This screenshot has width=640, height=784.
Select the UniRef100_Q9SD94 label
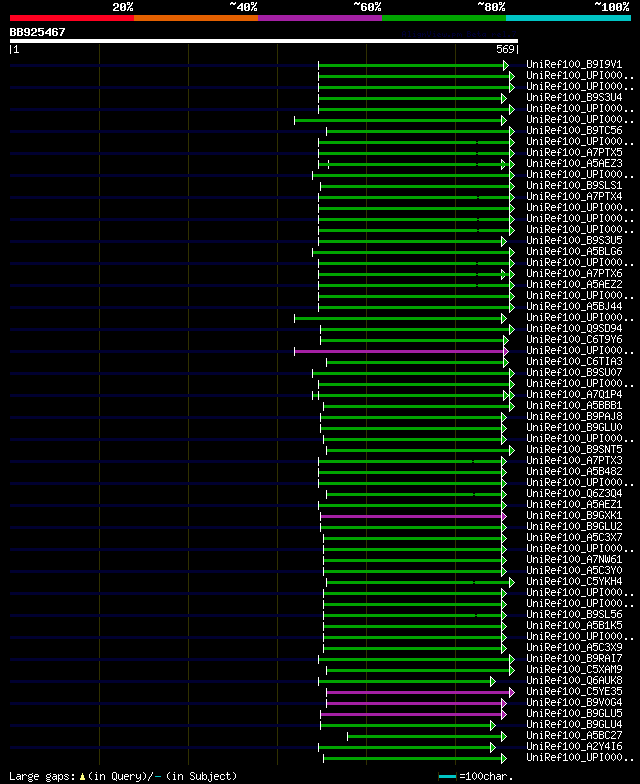[x=574, y=328]
